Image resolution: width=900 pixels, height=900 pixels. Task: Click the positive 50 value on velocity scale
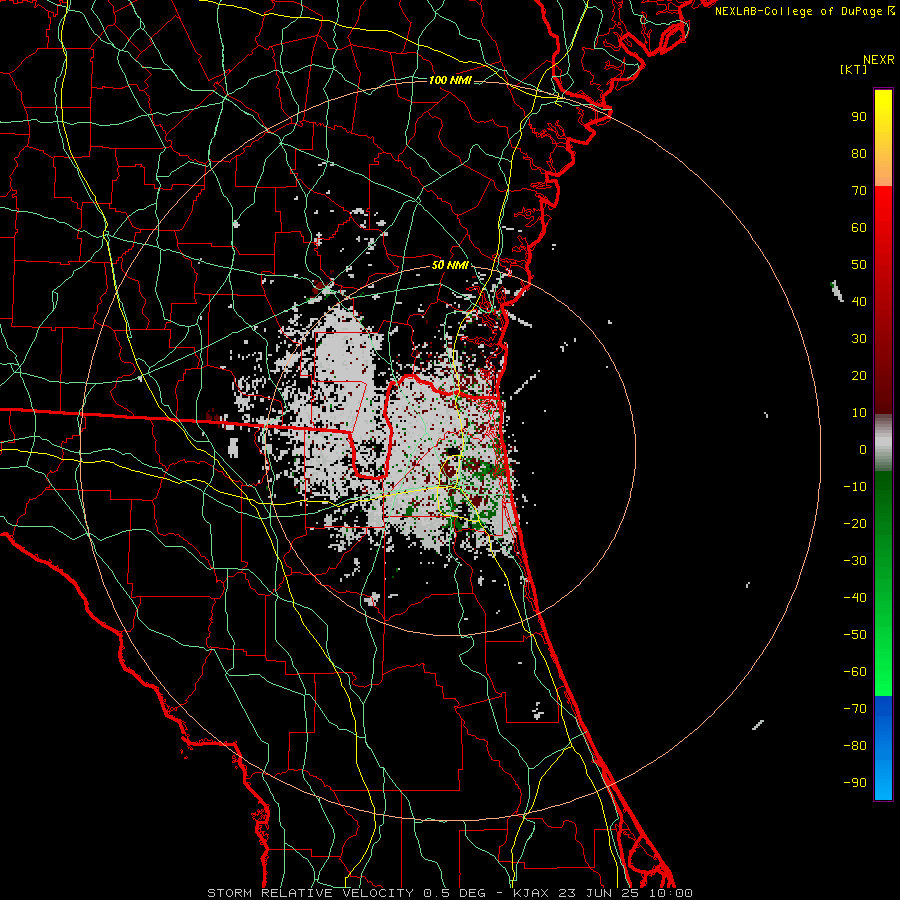pos(859,265)
